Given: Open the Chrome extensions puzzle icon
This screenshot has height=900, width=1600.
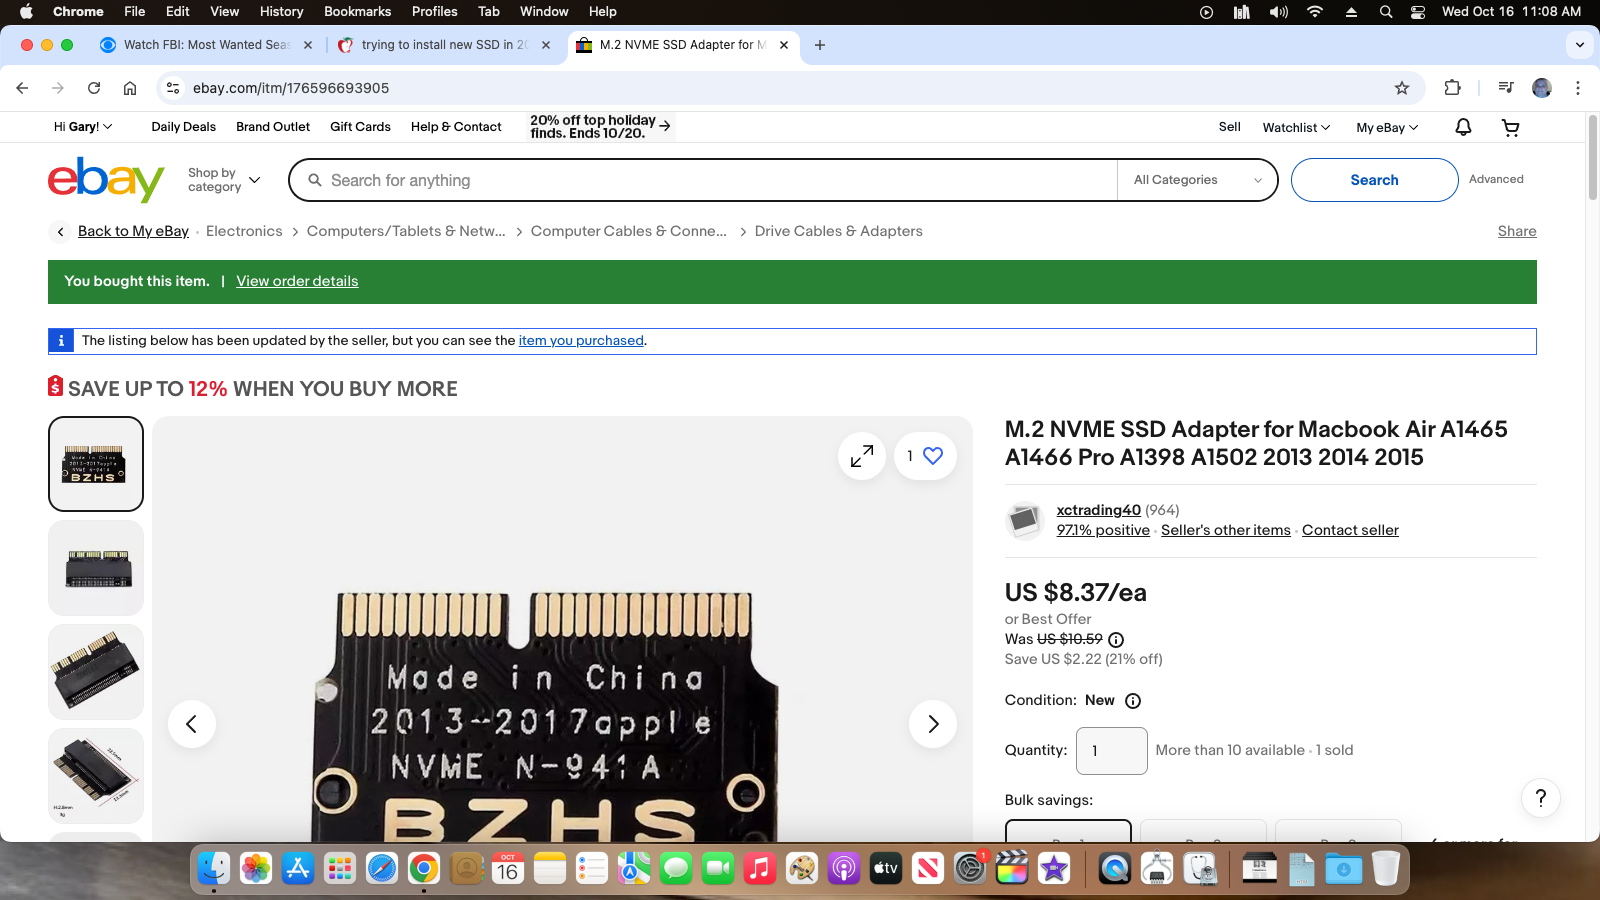Looking at the screenshot, I should [x=1453, y=88].
